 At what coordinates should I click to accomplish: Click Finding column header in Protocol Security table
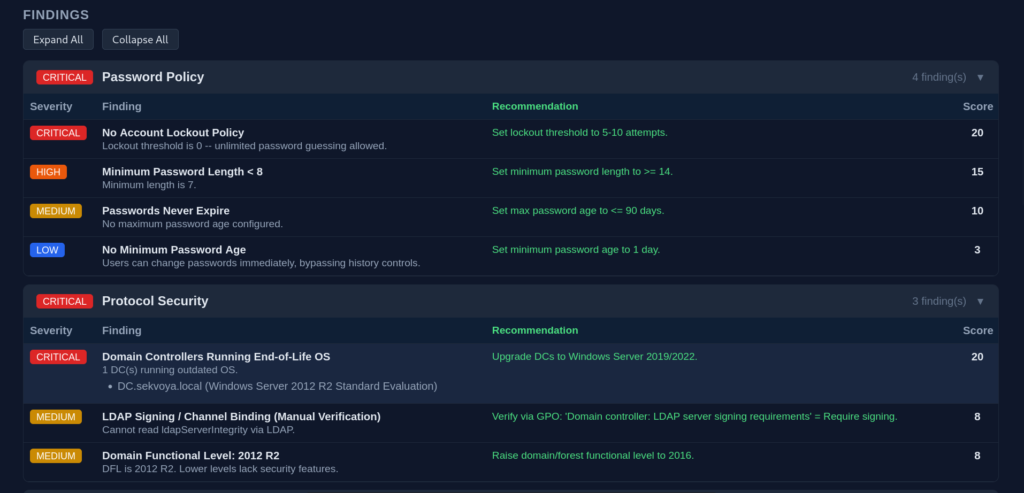coord(121,330)
